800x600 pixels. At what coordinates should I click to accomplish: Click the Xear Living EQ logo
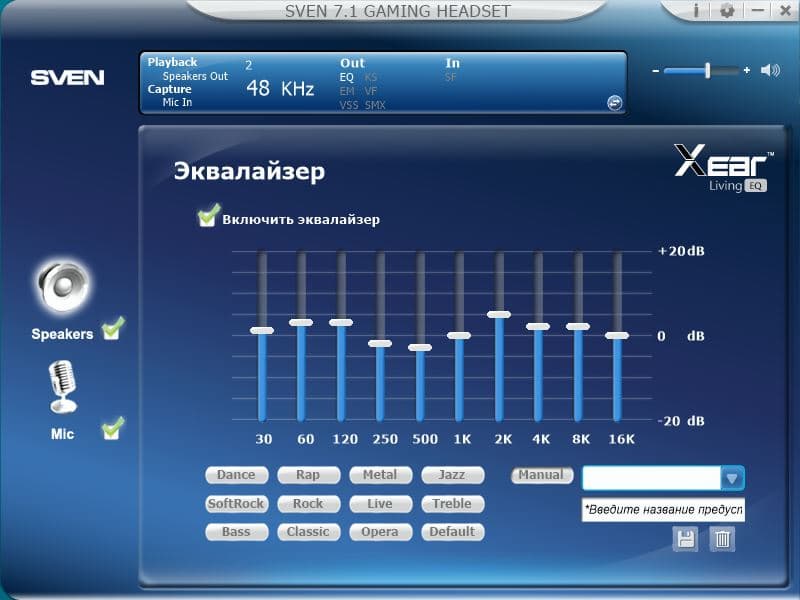(x=723, y=168)
